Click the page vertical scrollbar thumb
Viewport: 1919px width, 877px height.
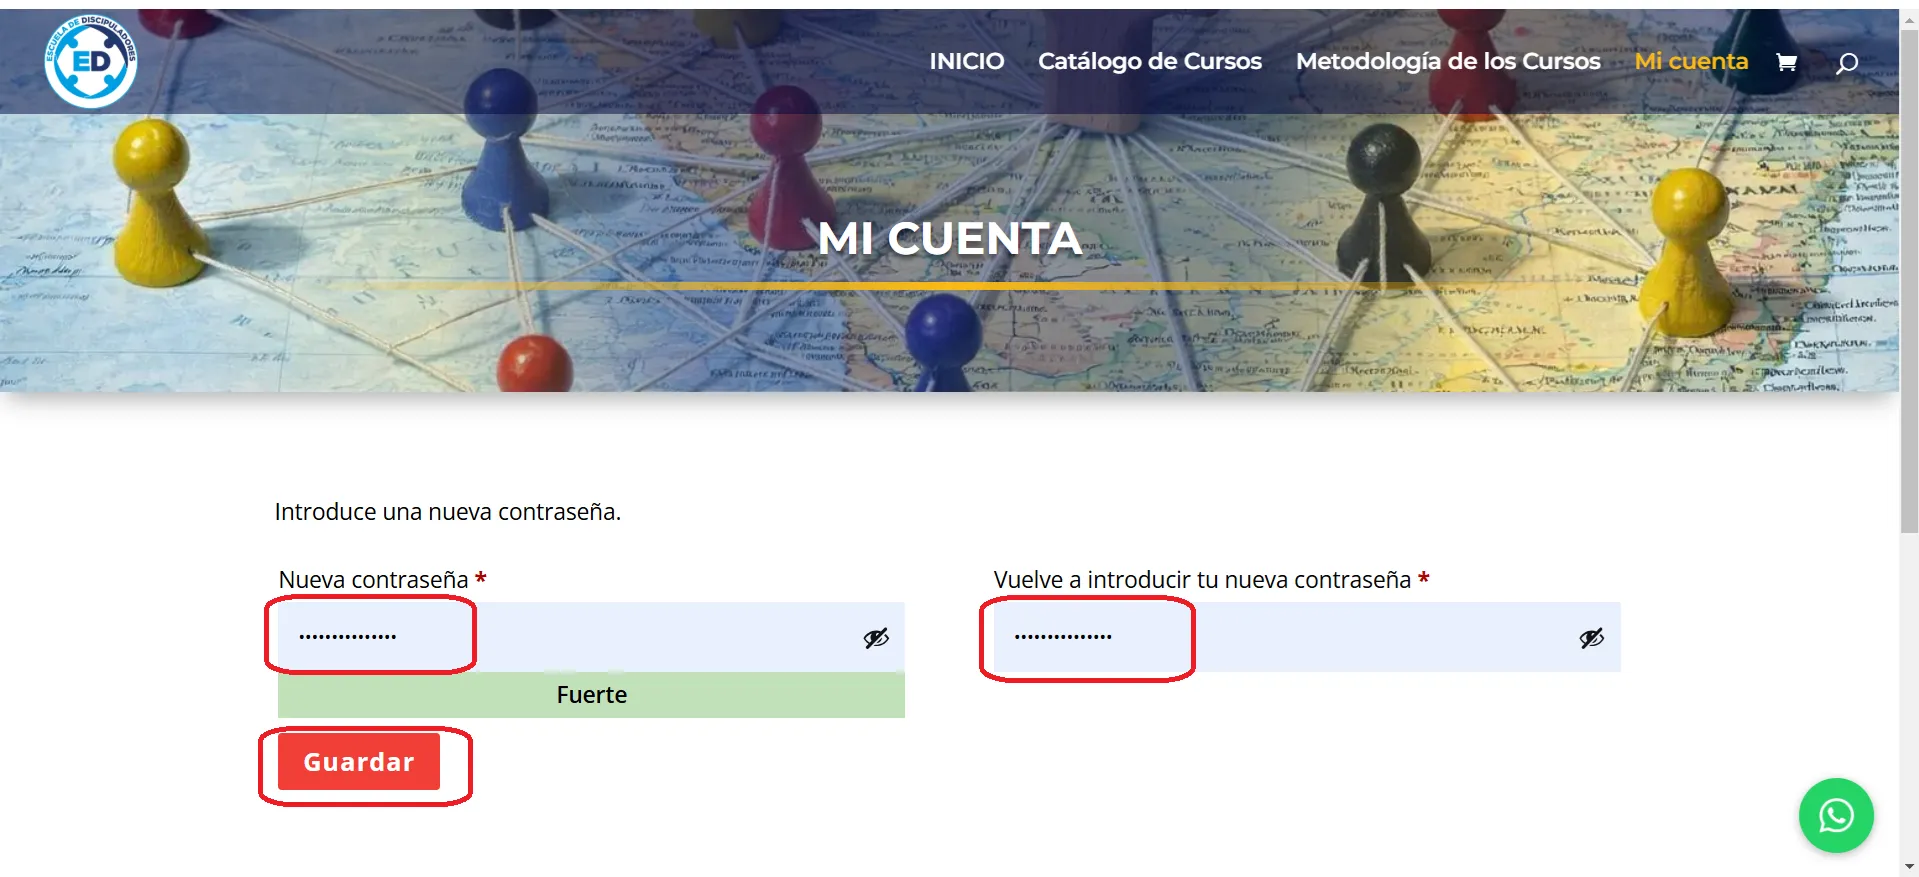pos(1909,280)
